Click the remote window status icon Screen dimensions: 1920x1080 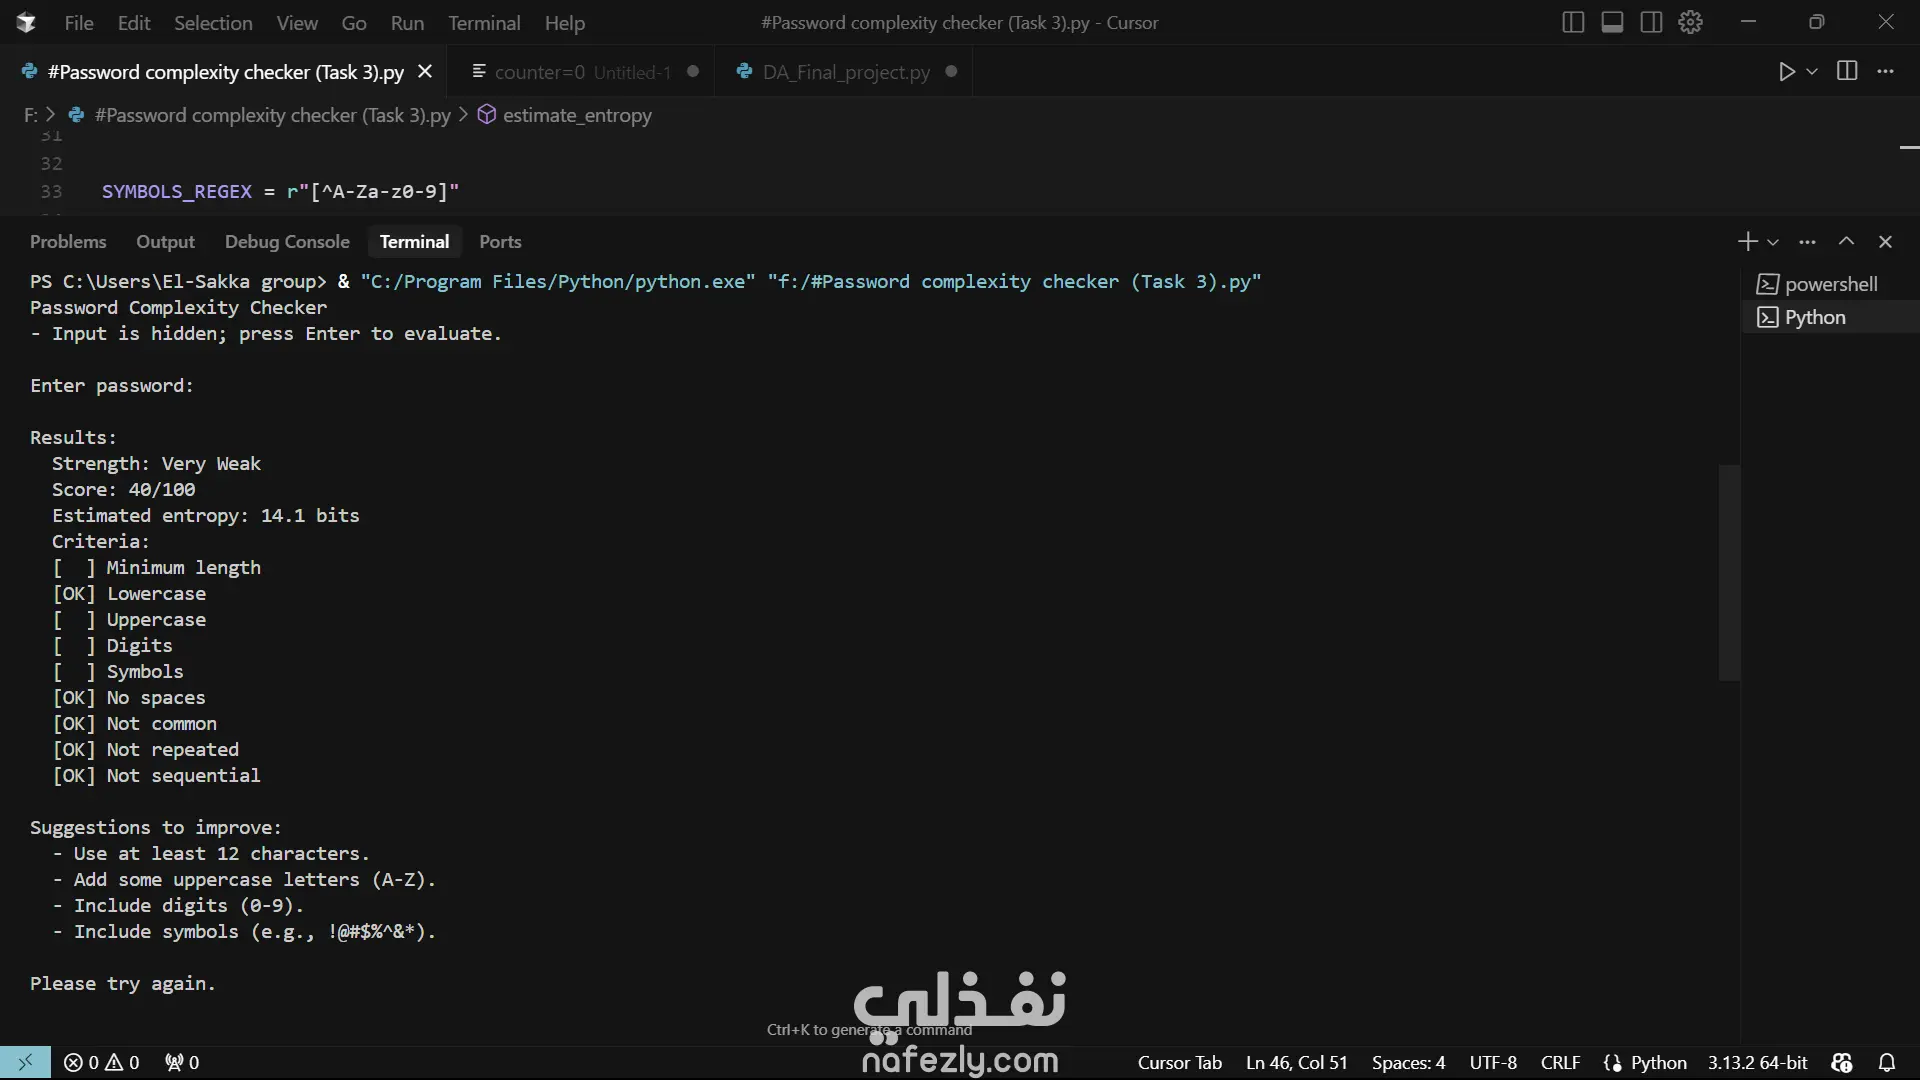tap(25, 1062)
